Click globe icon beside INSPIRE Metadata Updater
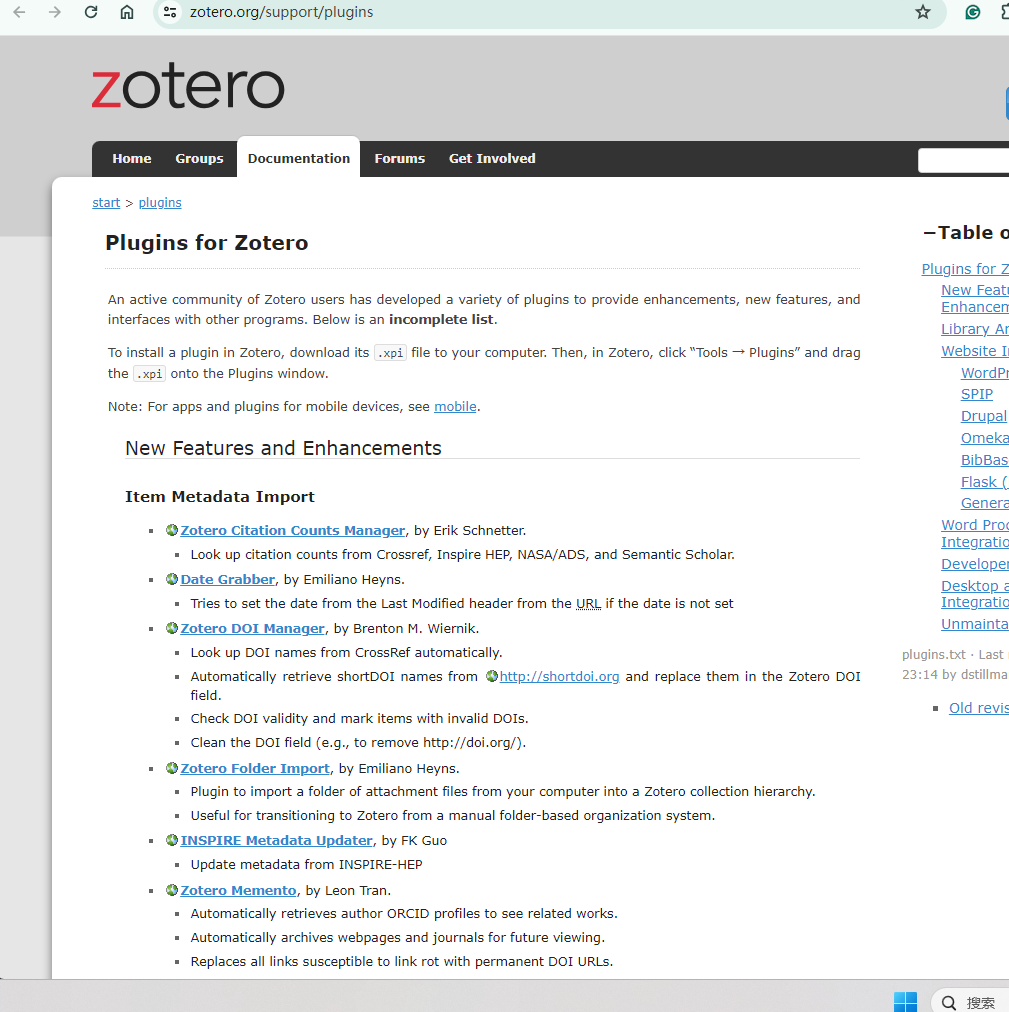This screenshot has width=1009, height=1012. [172, 840]
